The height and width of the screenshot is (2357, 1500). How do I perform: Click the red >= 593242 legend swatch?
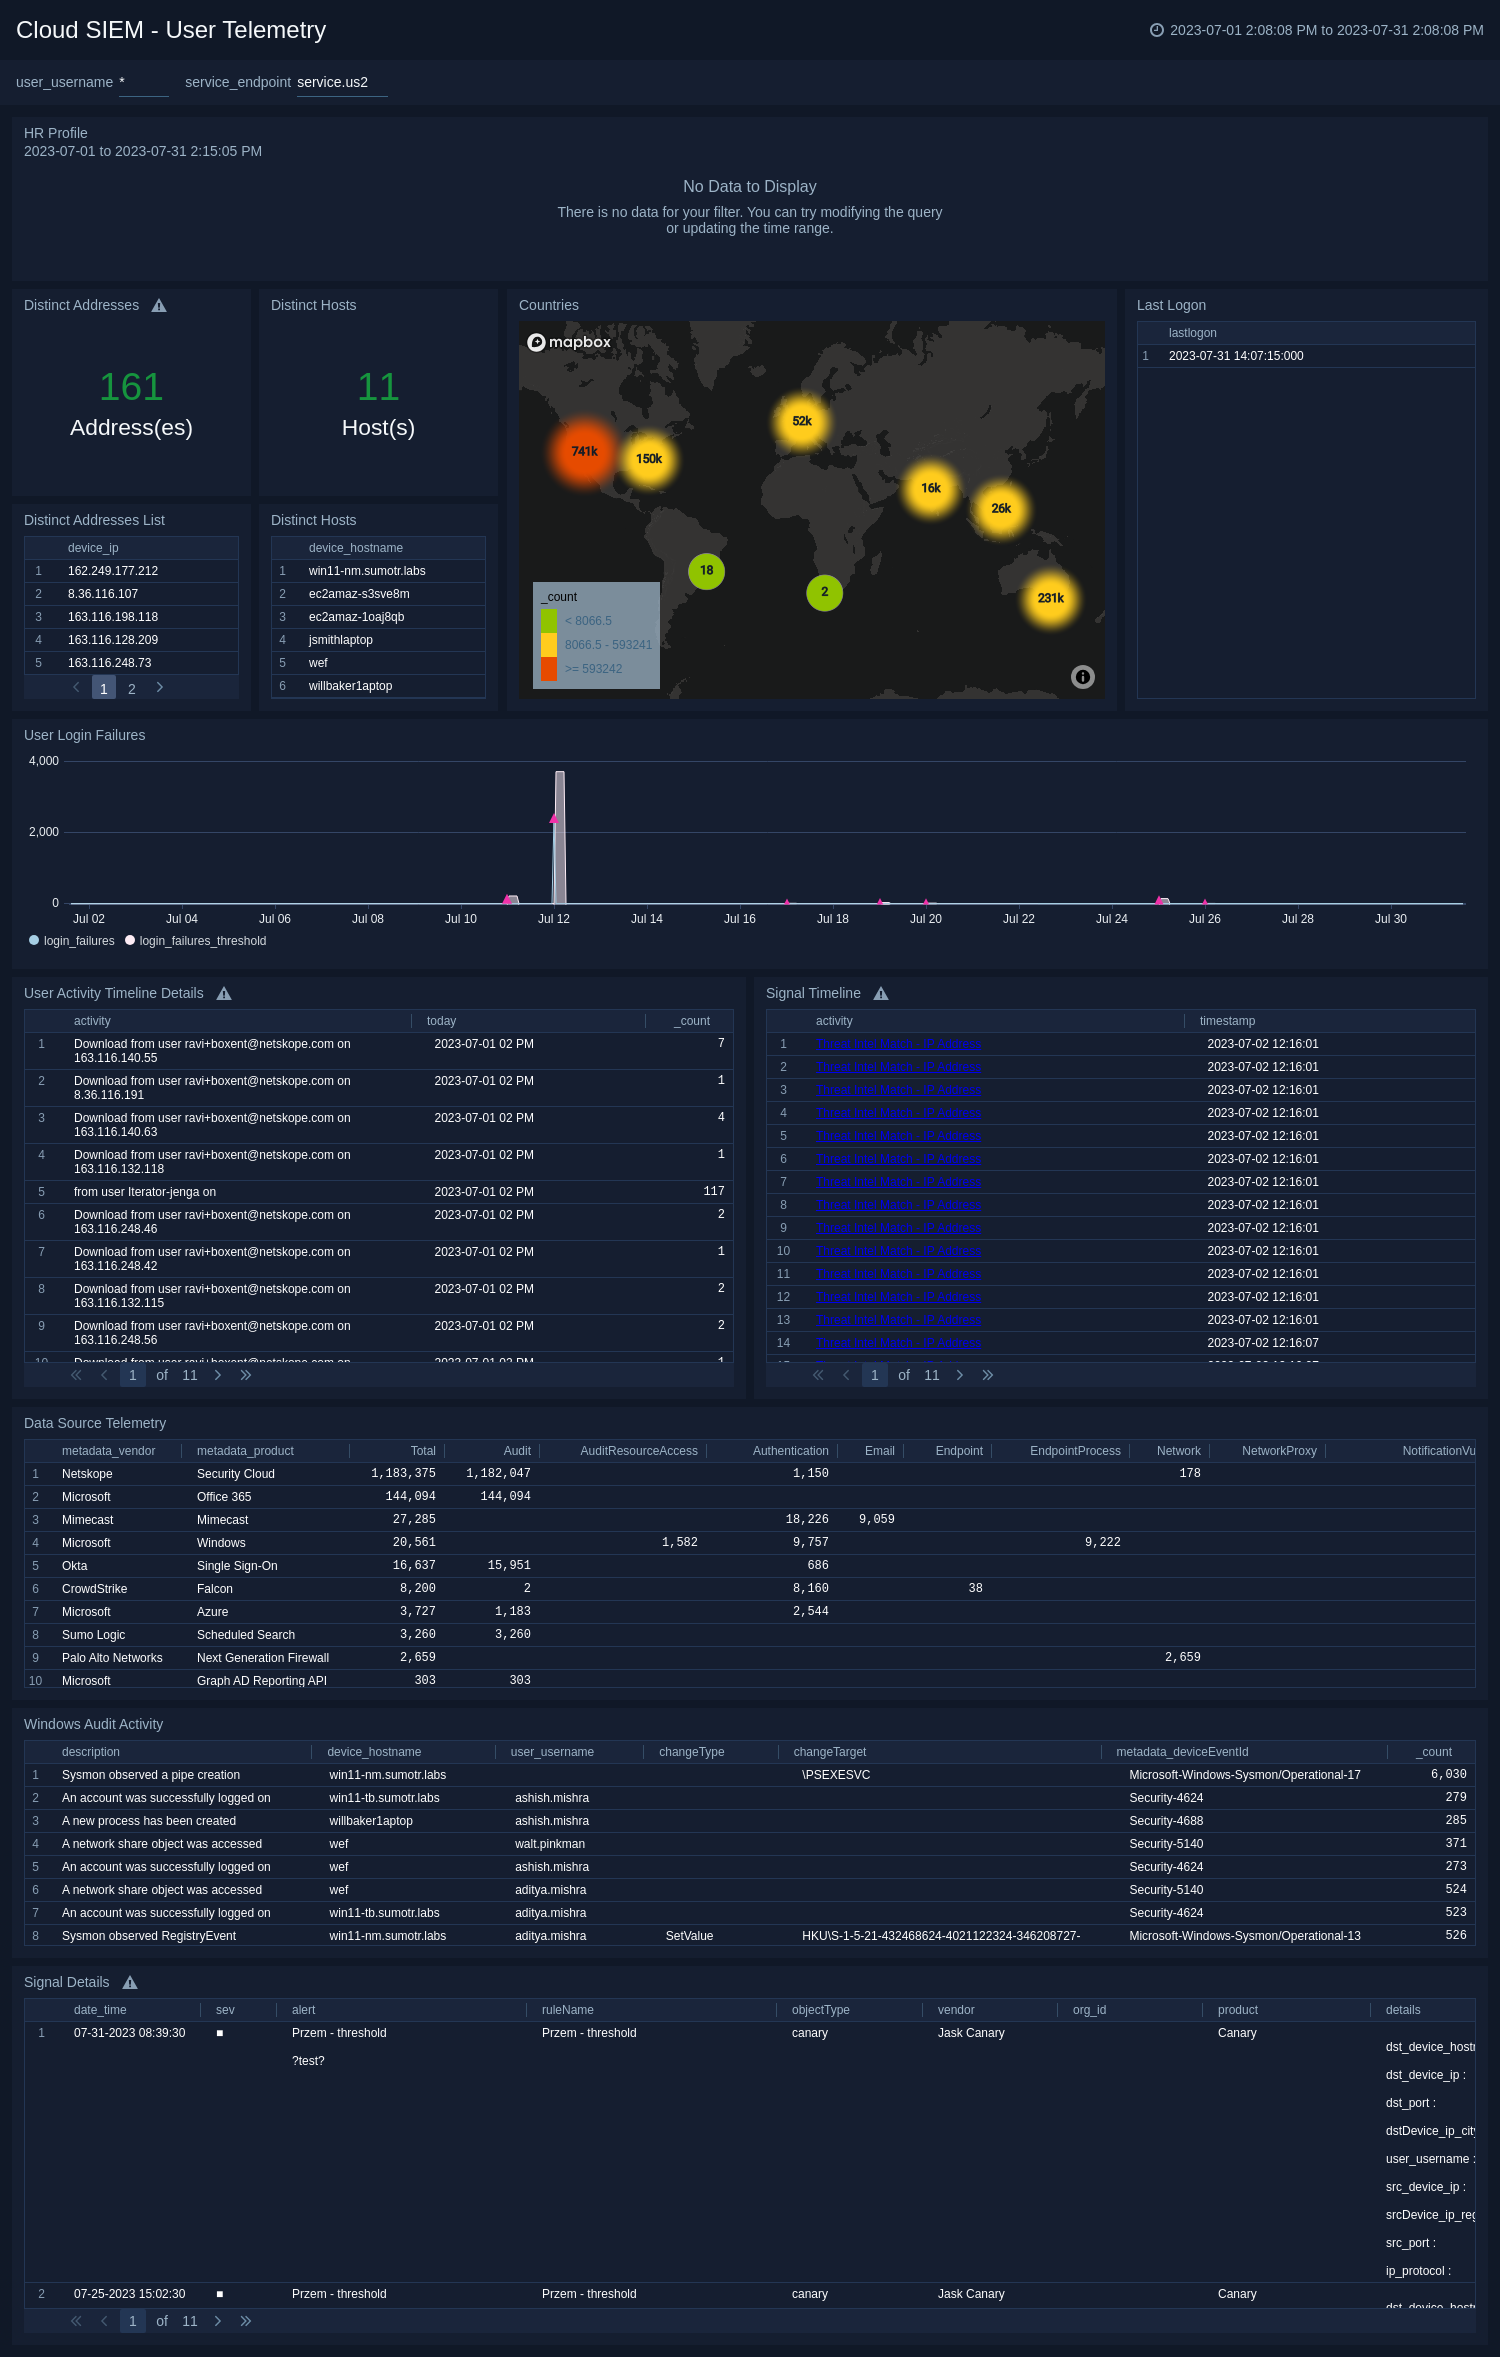pyautogui.click(x=549, y=669)
